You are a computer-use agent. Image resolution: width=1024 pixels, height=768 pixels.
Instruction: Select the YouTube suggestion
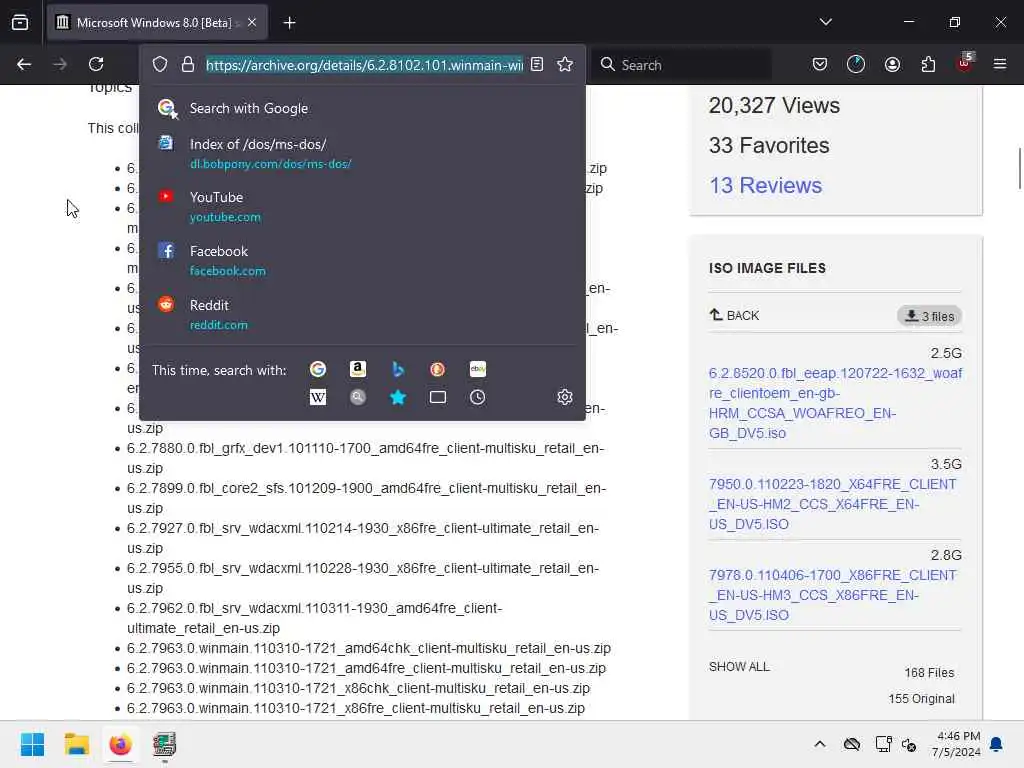coord(362,206)
